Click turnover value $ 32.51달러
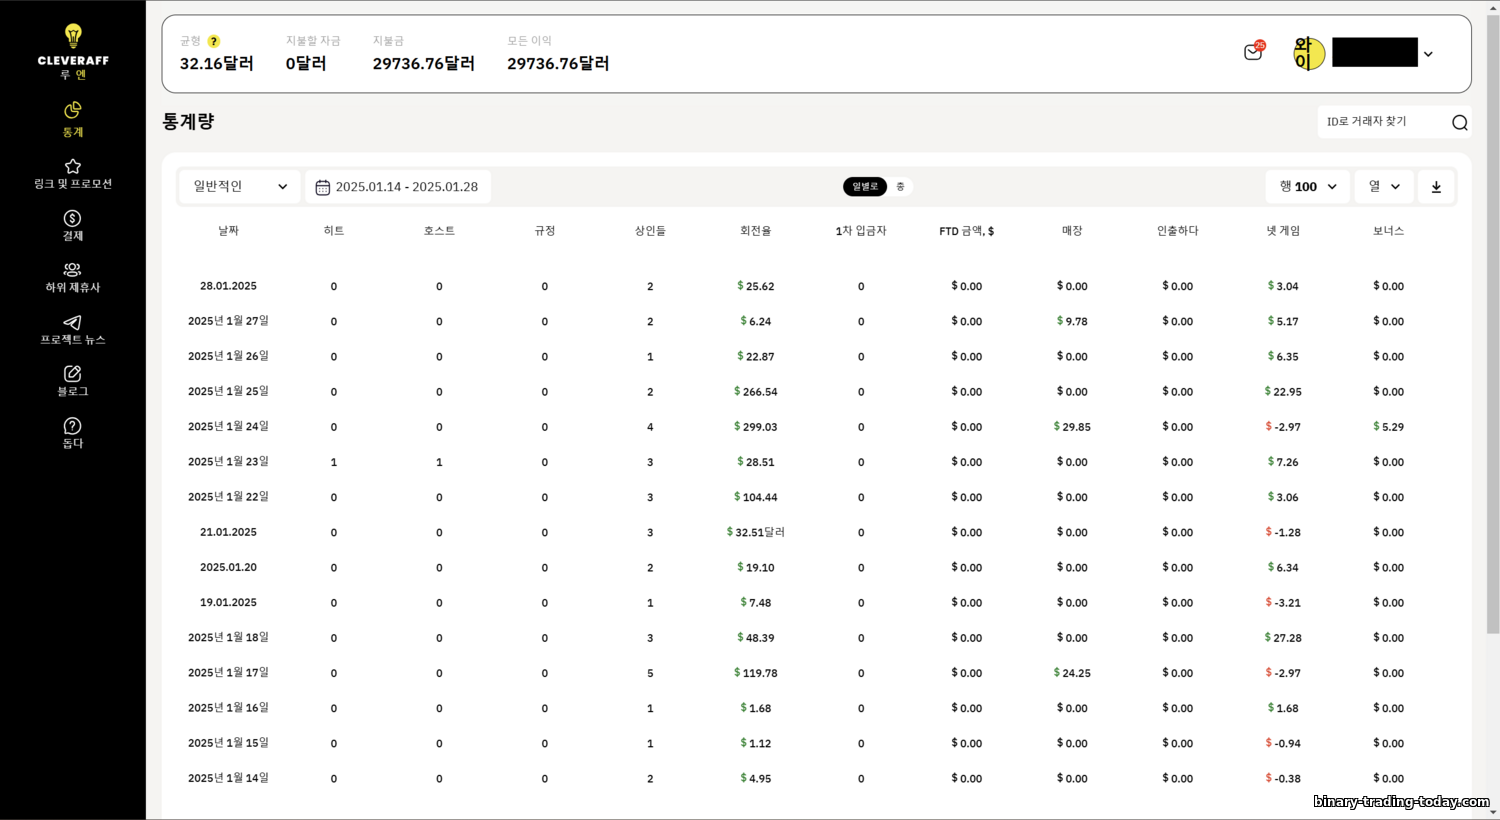Viewport: 1500px width, 820px height. click(755, 532)
